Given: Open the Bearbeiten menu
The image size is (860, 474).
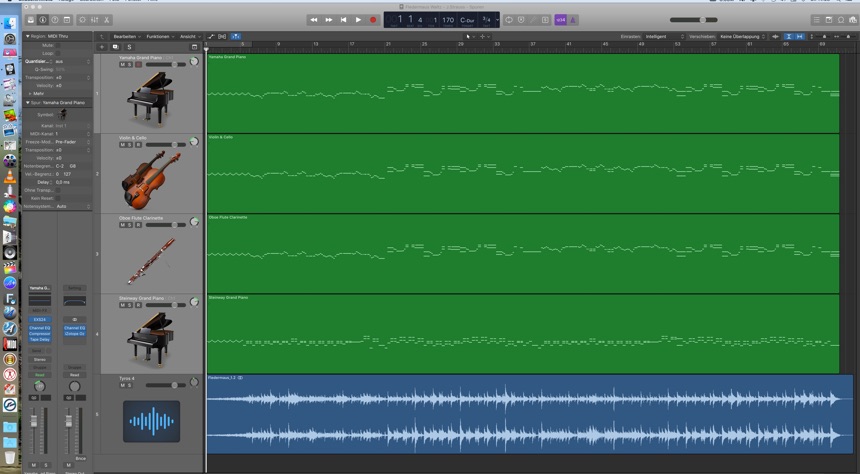Looking at the screenshot, I should click(127, 36).
